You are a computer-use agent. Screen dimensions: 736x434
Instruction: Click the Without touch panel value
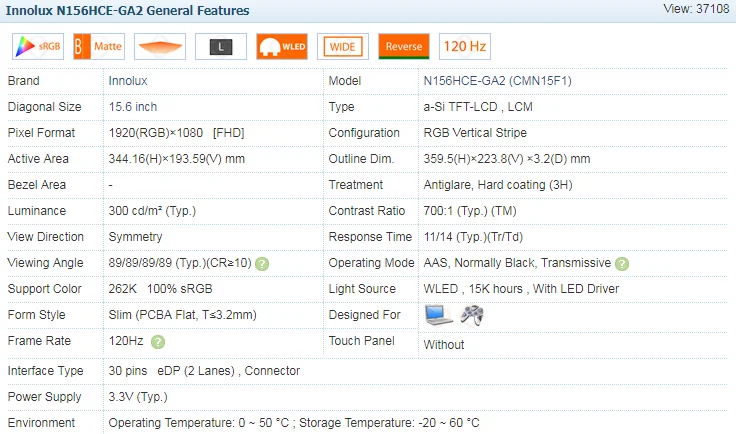444,345
